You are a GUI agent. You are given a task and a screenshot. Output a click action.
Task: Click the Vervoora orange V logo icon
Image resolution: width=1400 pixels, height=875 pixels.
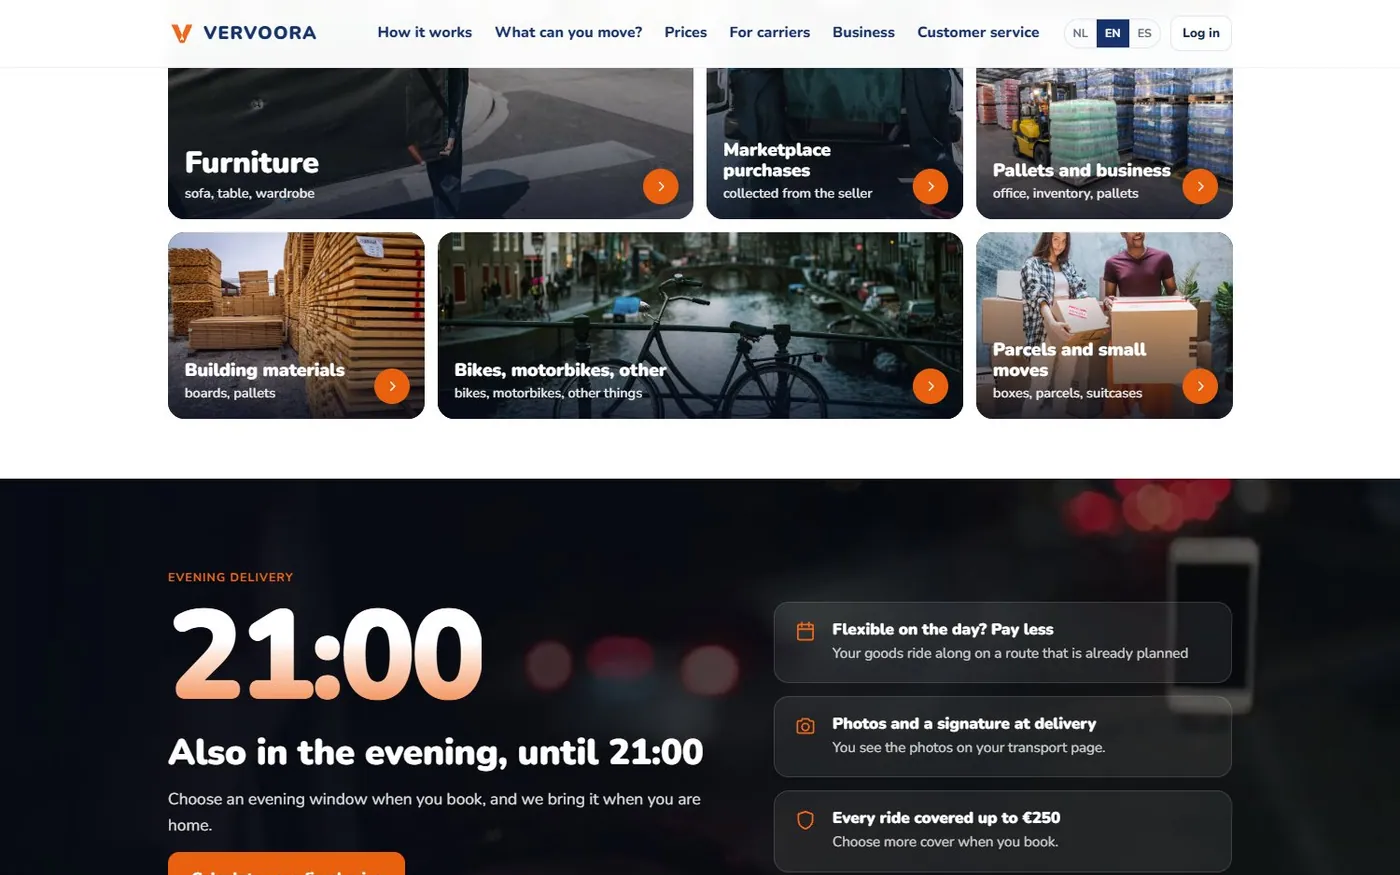pos(181,33)
